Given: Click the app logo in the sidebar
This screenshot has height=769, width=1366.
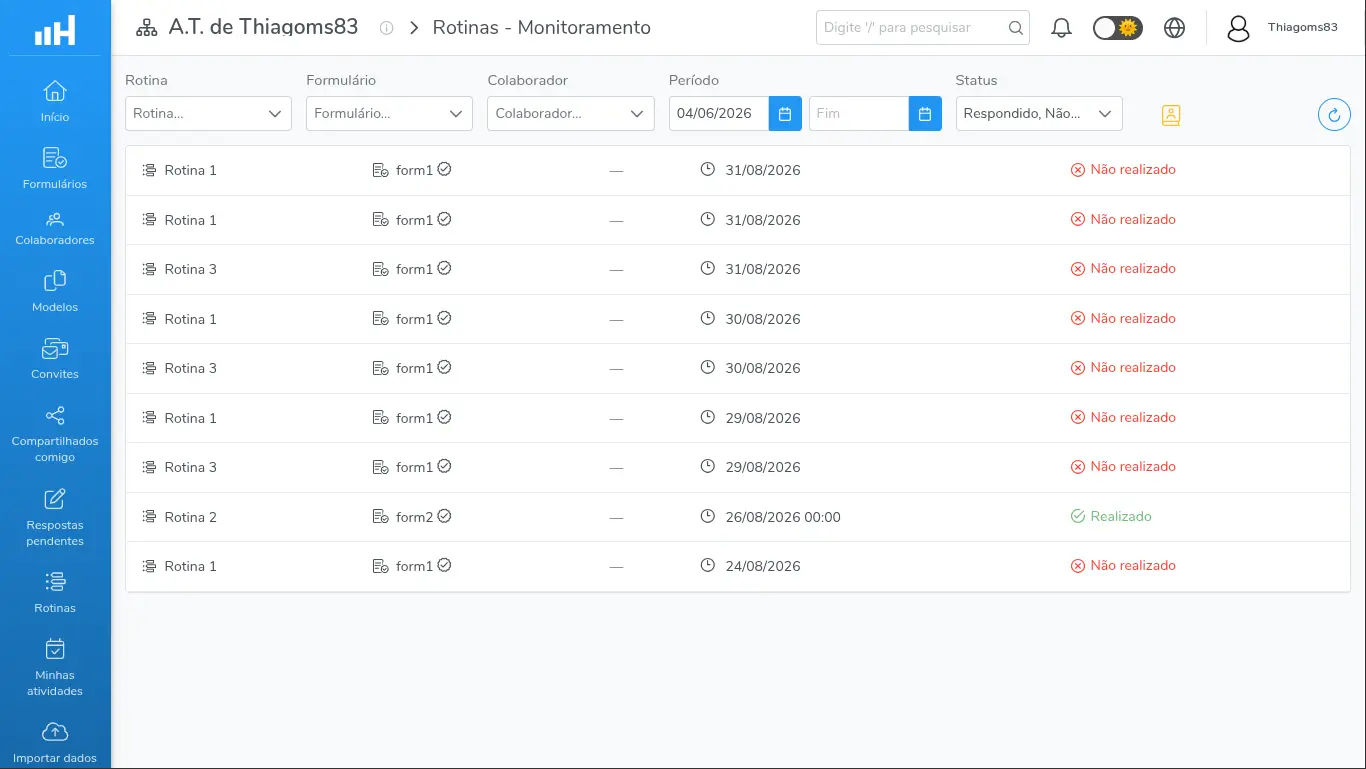Looking at the screenshot, I should [x=55, y=30].
